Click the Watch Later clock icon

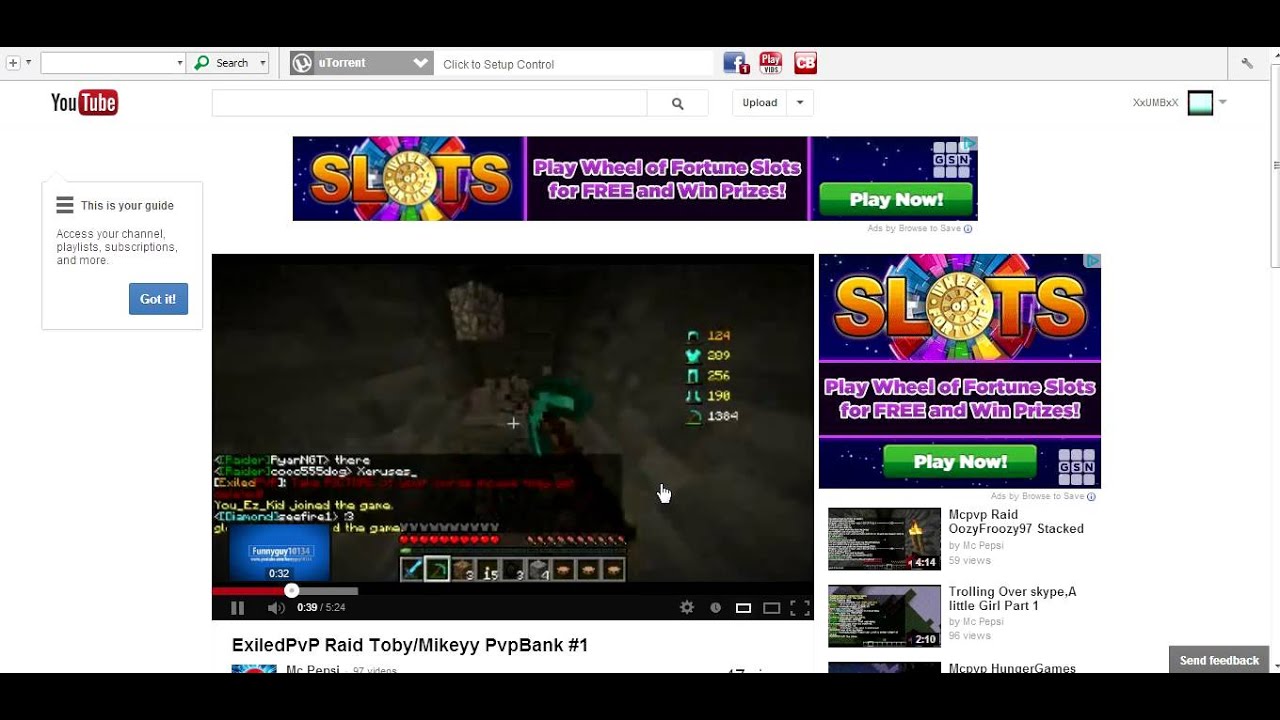point(715,607)
